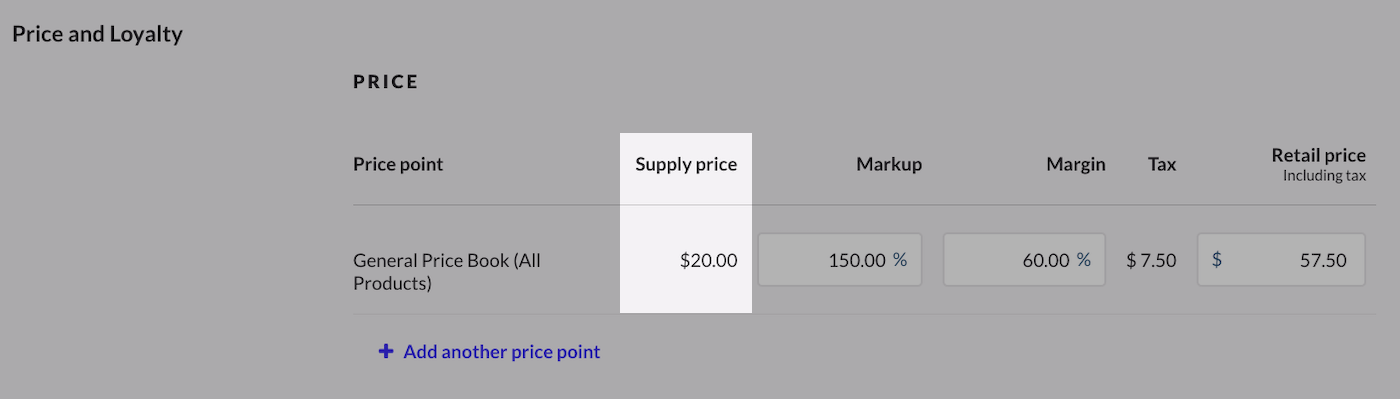
Task: Click the percent symbol in the Markup field
Action: coord(900,260)
